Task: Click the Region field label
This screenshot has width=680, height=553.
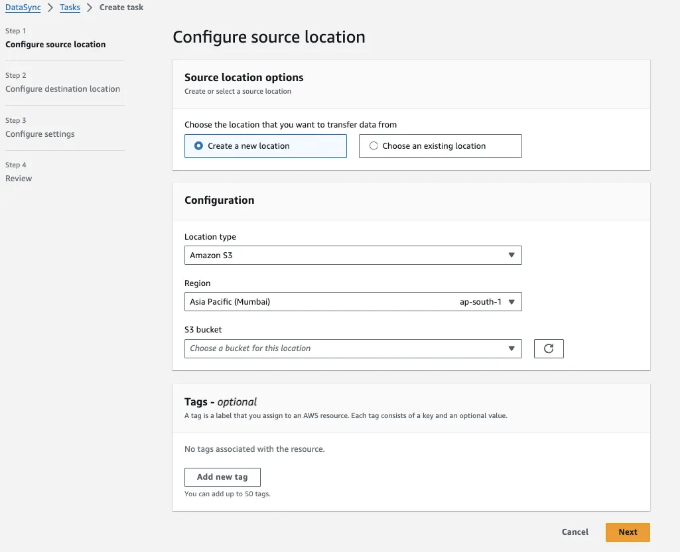Action: pyautogui.click(x=197, y=283)
